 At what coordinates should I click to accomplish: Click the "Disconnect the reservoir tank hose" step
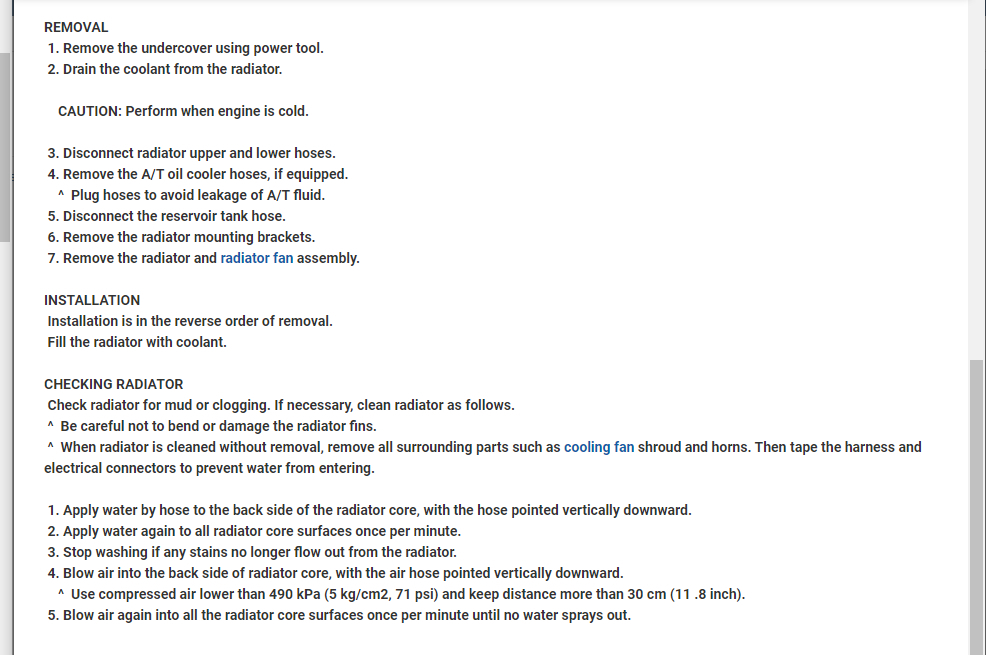coord(174,216)
